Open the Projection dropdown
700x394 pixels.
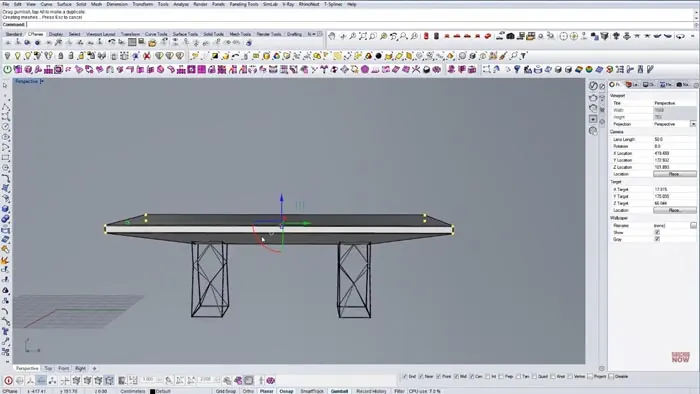click(x=693, y=124)
